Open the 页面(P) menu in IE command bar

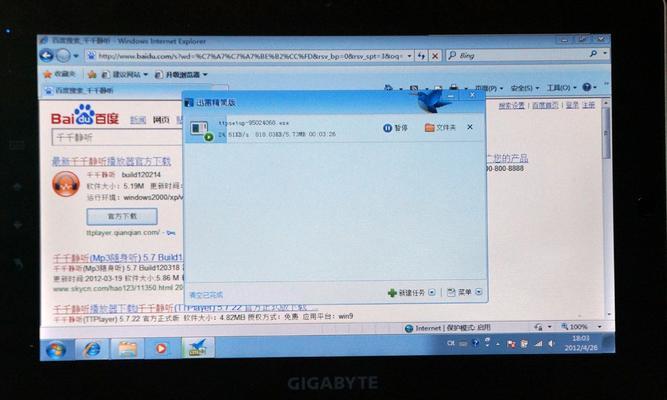pos(488,88)
